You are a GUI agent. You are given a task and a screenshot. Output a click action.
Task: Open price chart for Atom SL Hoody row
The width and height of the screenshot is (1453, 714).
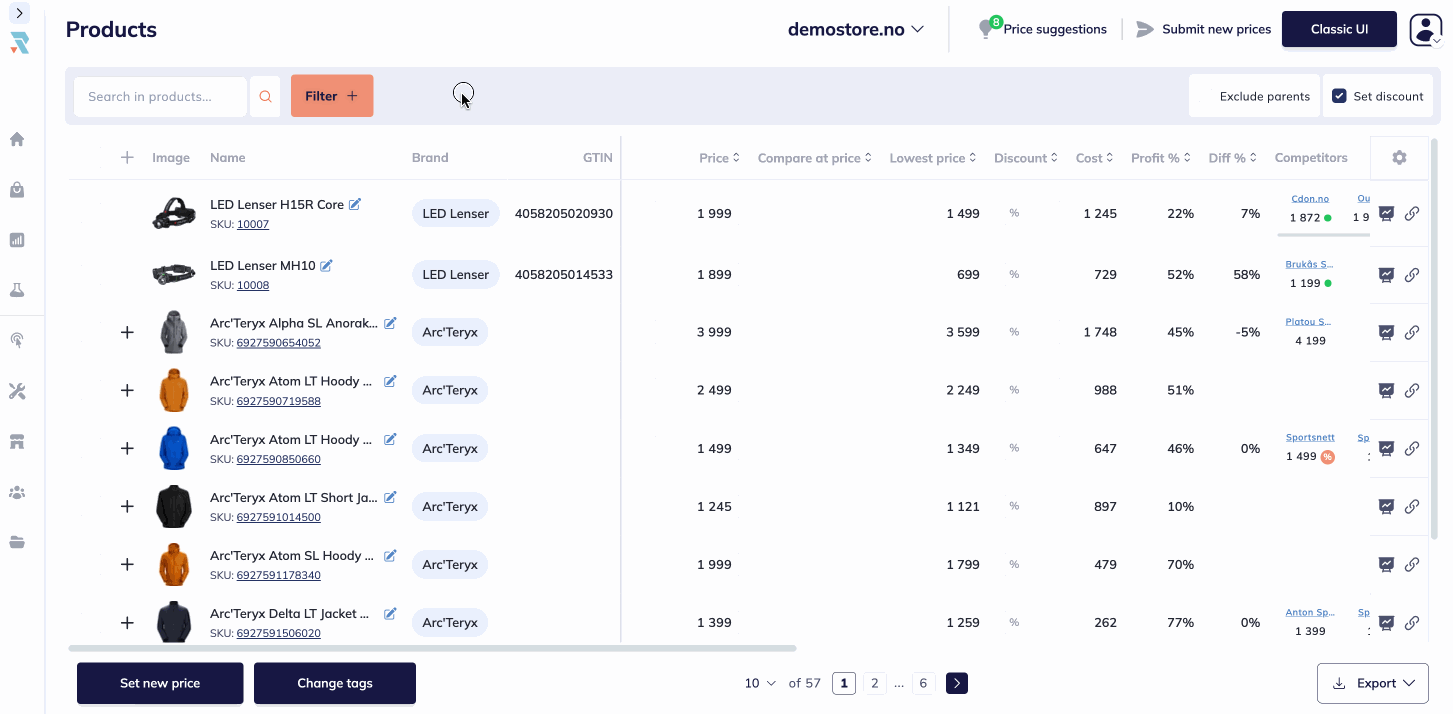tap(1386, 564)
